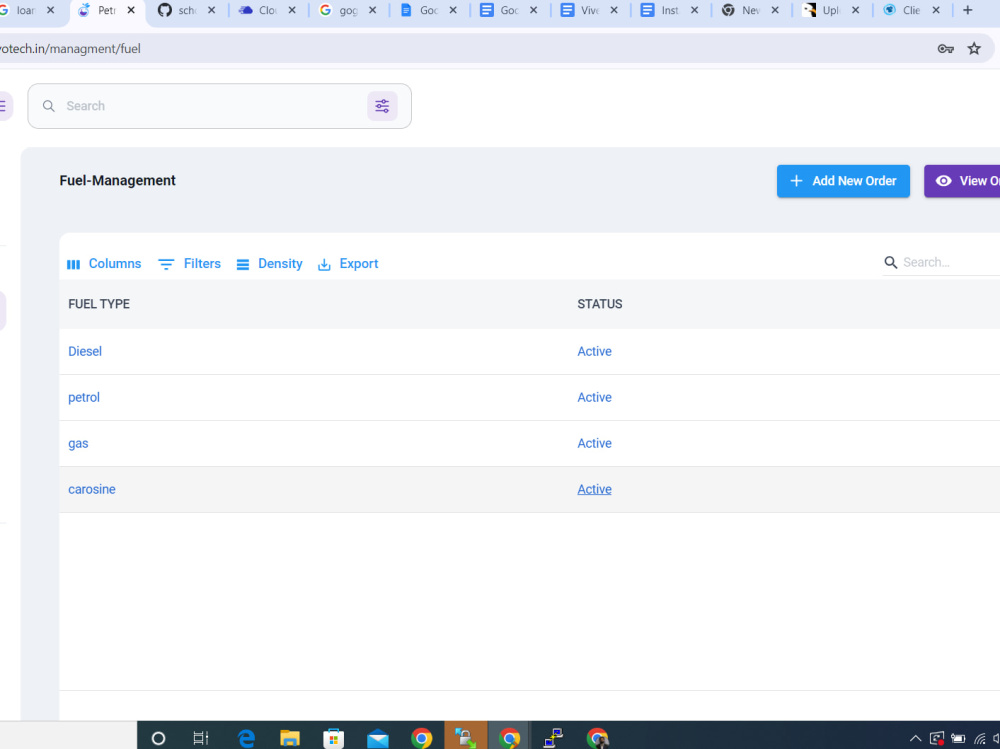Open the highlighted orange taskbar app icon
Image resolution: width=1000 pixels, height=749 pixels.
pos(466,738)
